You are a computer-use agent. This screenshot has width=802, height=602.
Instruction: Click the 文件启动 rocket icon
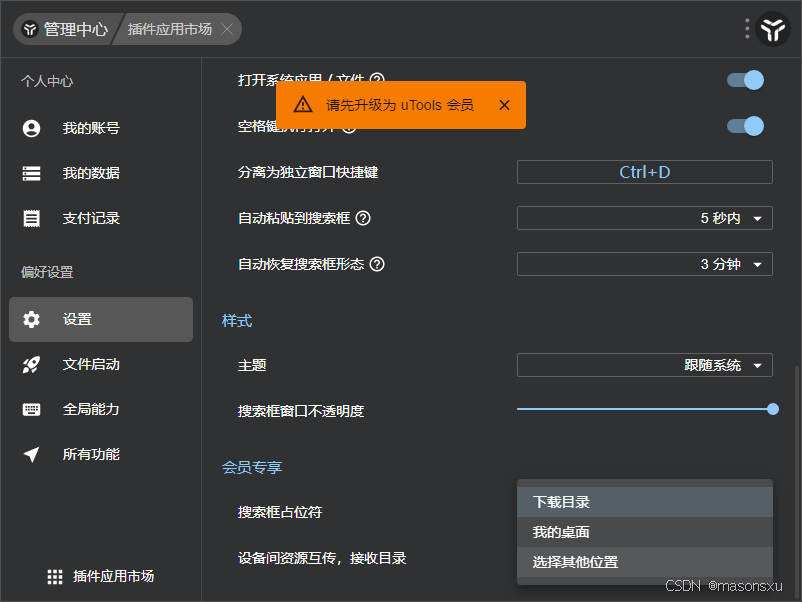(x=31, y=364)
